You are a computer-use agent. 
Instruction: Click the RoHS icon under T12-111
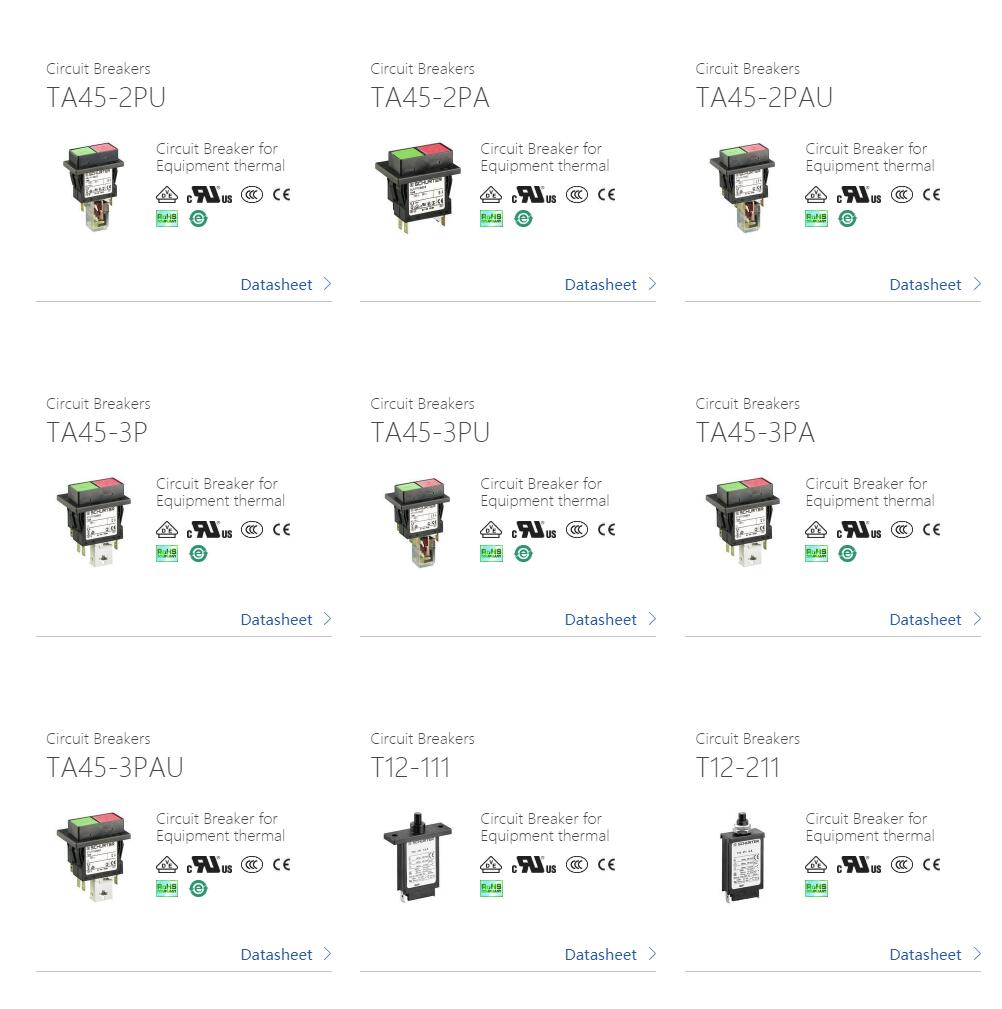pos(491,889)
